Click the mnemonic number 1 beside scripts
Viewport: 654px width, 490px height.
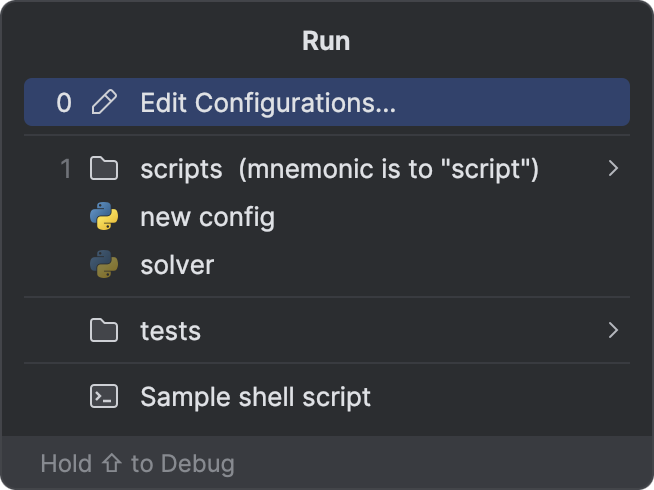pyautogui.click(x=66, y=169)
